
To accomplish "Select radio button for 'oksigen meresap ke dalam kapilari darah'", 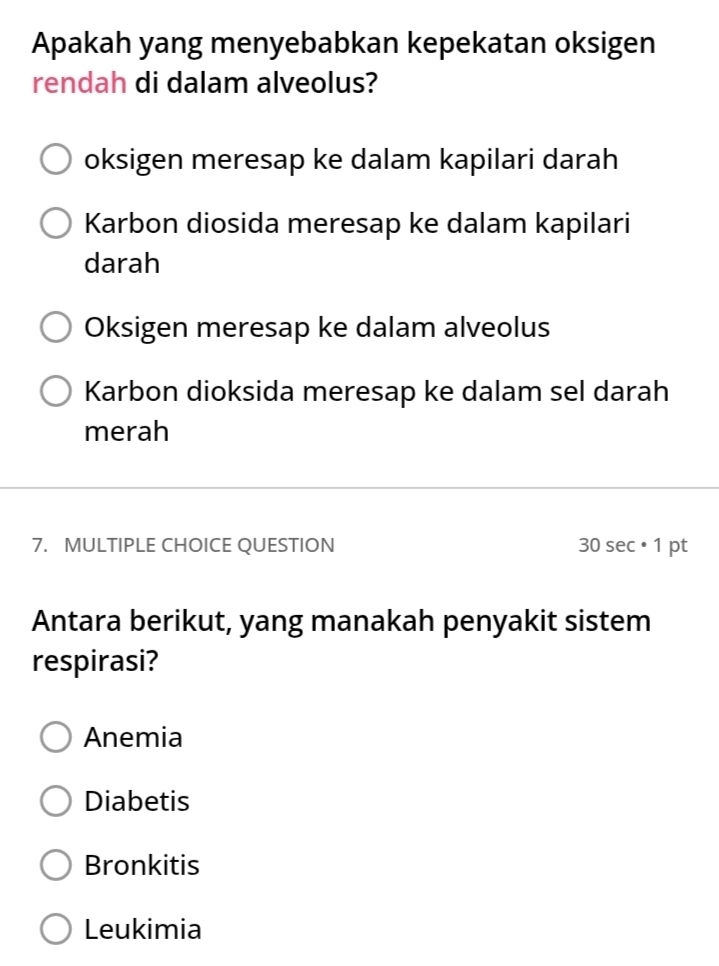I will [56, 160].
